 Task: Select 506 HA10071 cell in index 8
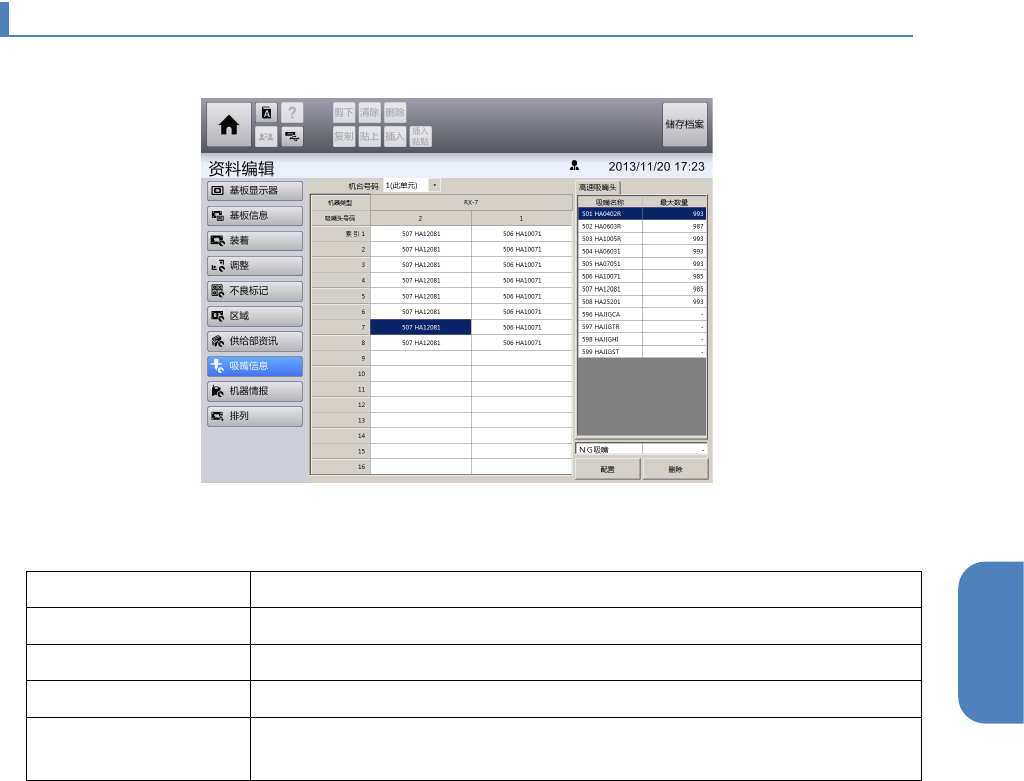522,343
